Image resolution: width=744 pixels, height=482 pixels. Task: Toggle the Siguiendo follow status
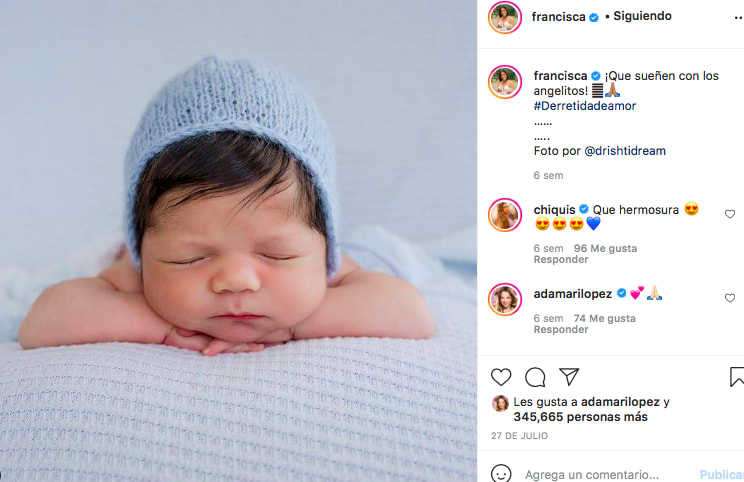[x=642, y=16]
